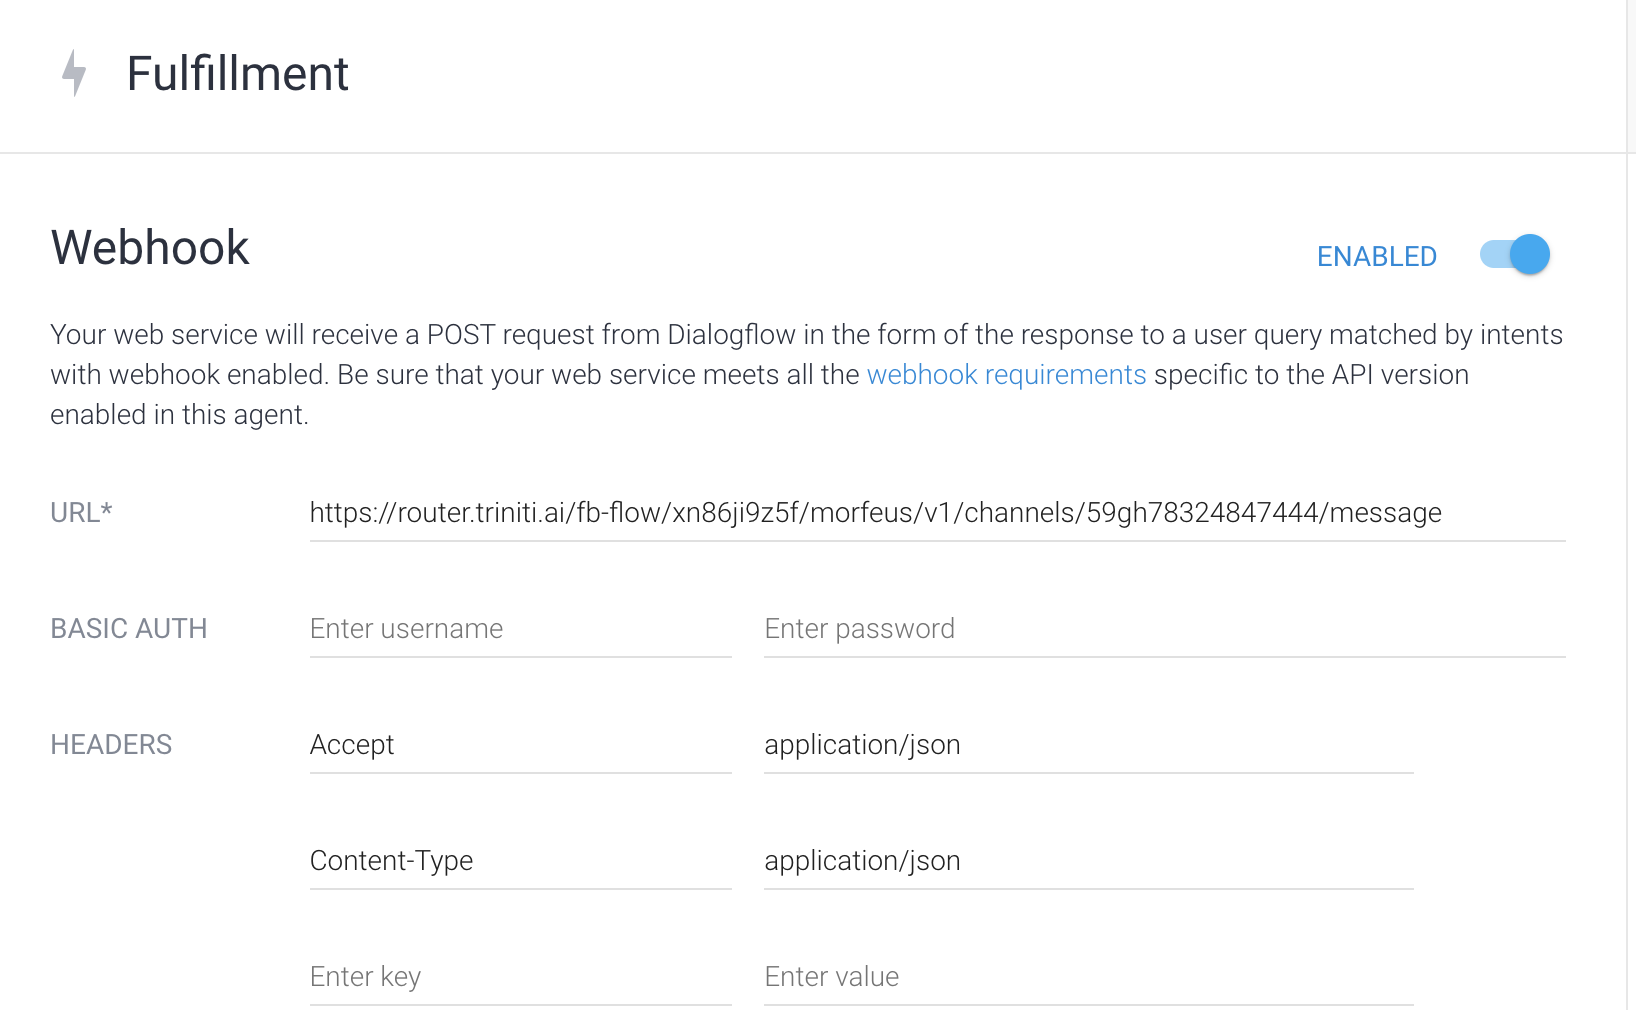Edit the Accept header key field
Viewport: 1636px width, 1010px height.
(520, 745)
